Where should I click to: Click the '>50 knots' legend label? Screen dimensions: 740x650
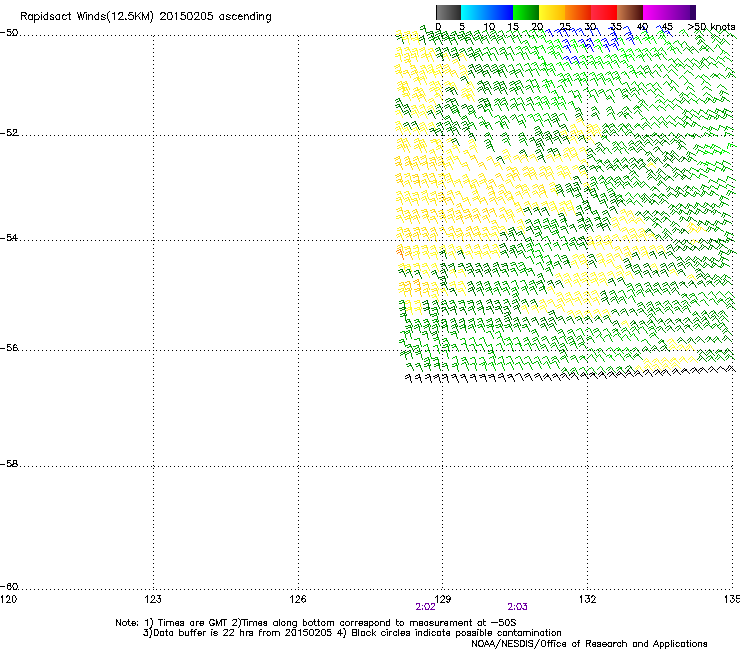pos(711,27)
